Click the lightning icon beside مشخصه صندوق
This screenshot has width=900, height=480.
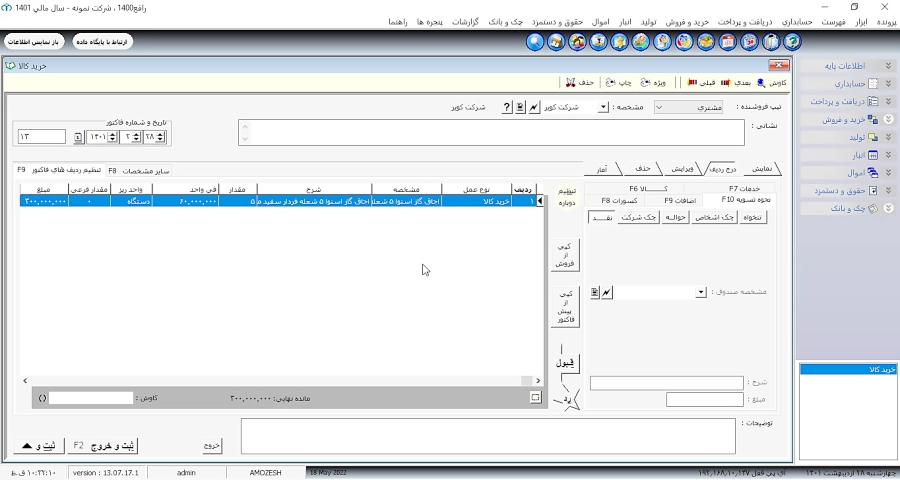607,292
